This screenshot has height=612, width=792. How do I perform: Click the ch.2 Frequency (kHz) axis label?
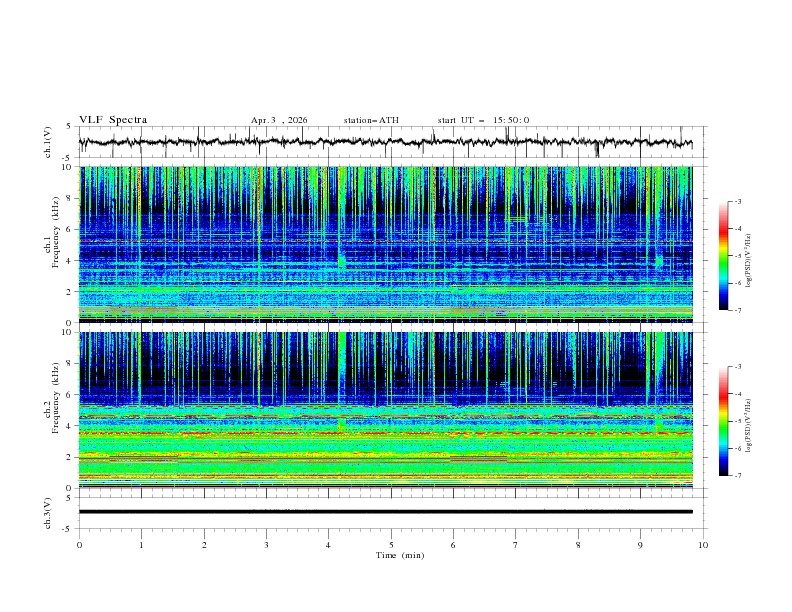coord(57,398)
